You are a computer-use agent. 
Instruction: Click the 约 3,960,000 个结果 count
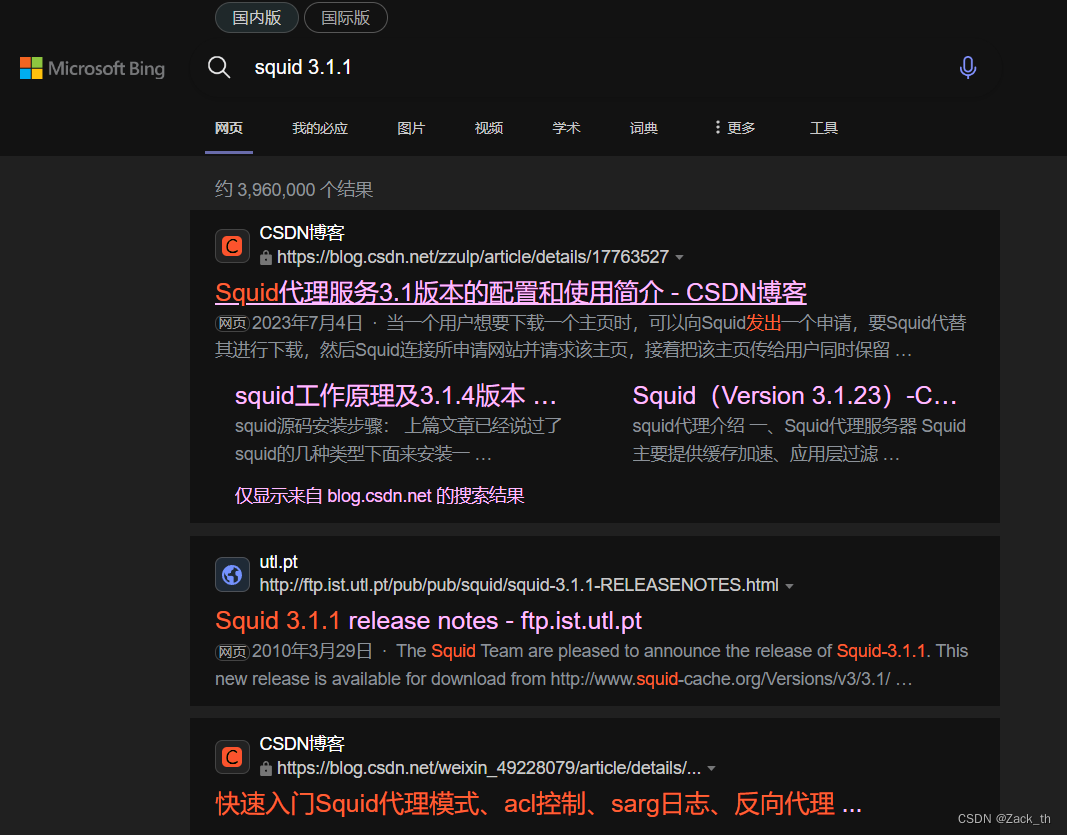tap(294, 189)
